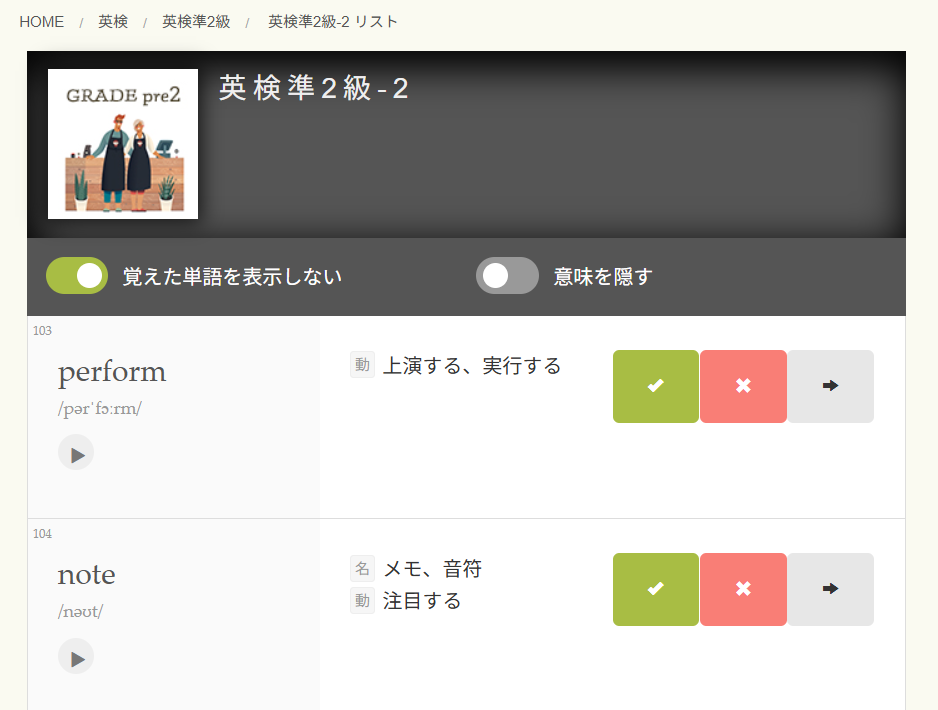Open 英検準2級 breadcrumb link
Viewport: 938px width, 710px height.
(196, 22)
